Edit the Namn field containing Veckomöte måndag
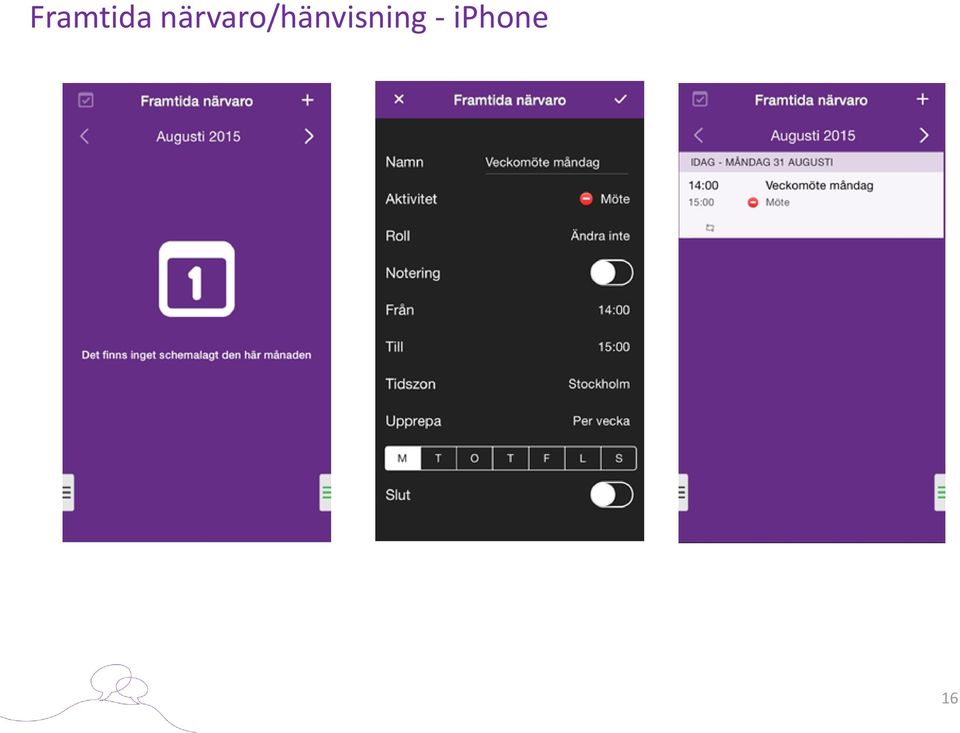This screenshot has height=733, width=960. click(x=557, y=162)
